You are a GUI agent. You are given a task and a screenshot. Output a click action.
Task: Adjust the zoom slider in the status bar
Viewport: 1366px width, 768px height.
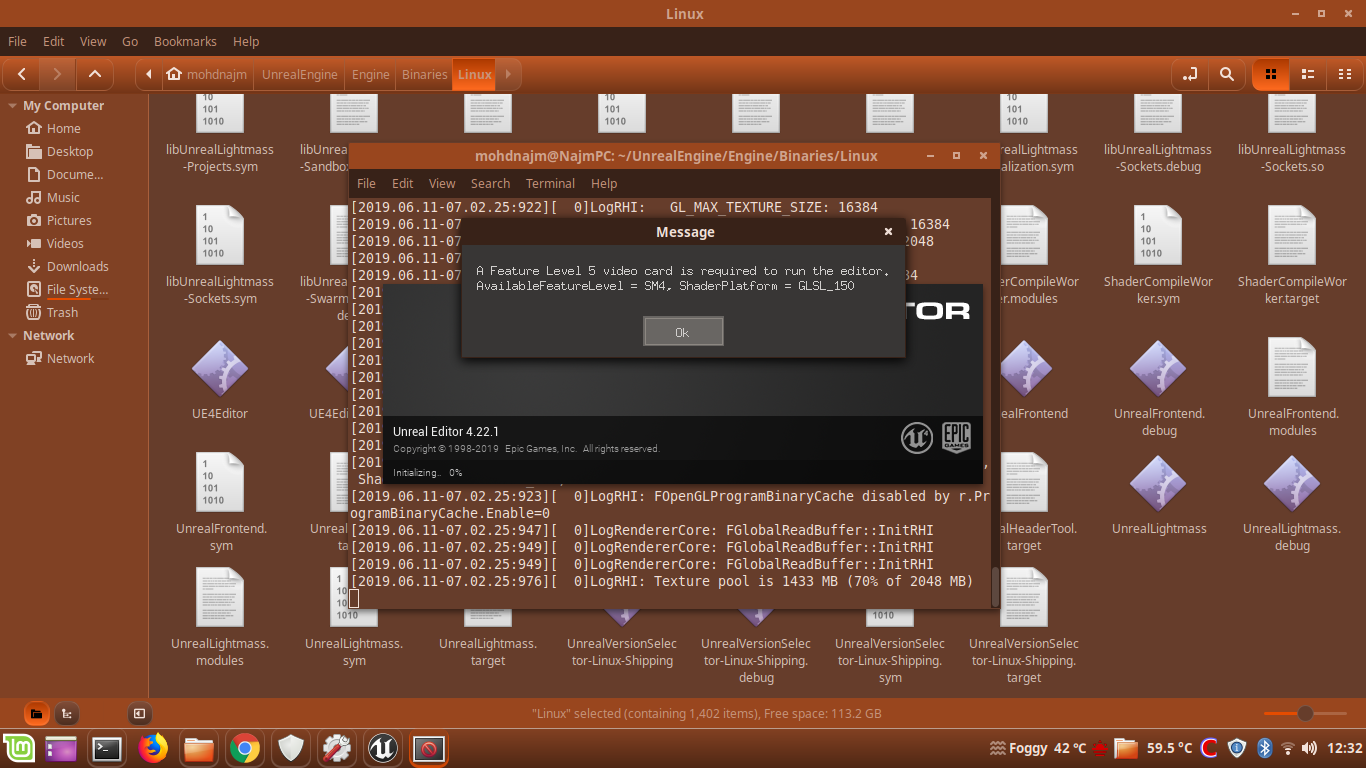pyautogui.click(x=1305, y=713)
